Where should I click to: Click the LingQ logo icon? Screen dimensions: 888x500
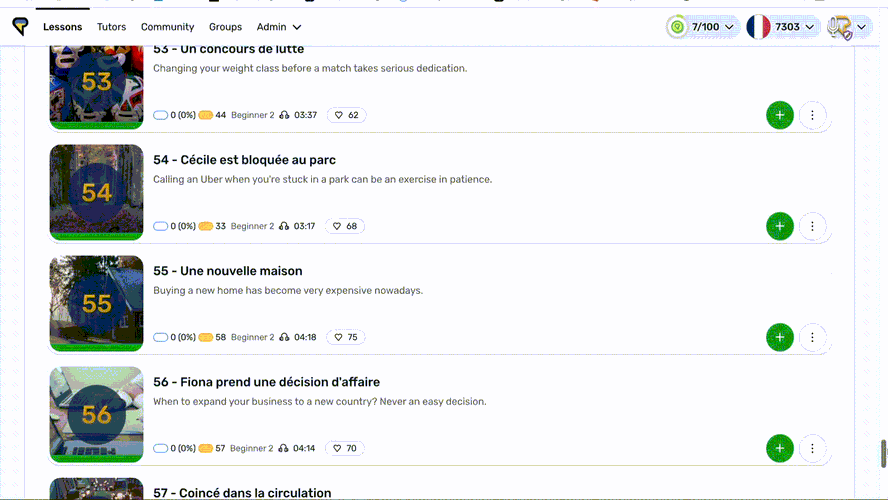[x=20, y=26]
